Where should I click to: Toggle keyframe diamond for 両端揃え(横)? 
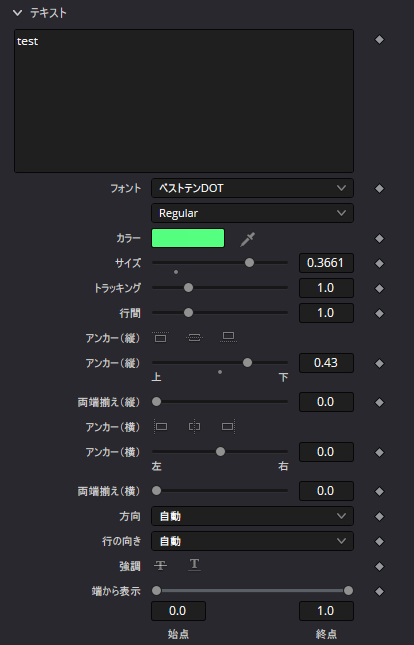click(379, 492)
